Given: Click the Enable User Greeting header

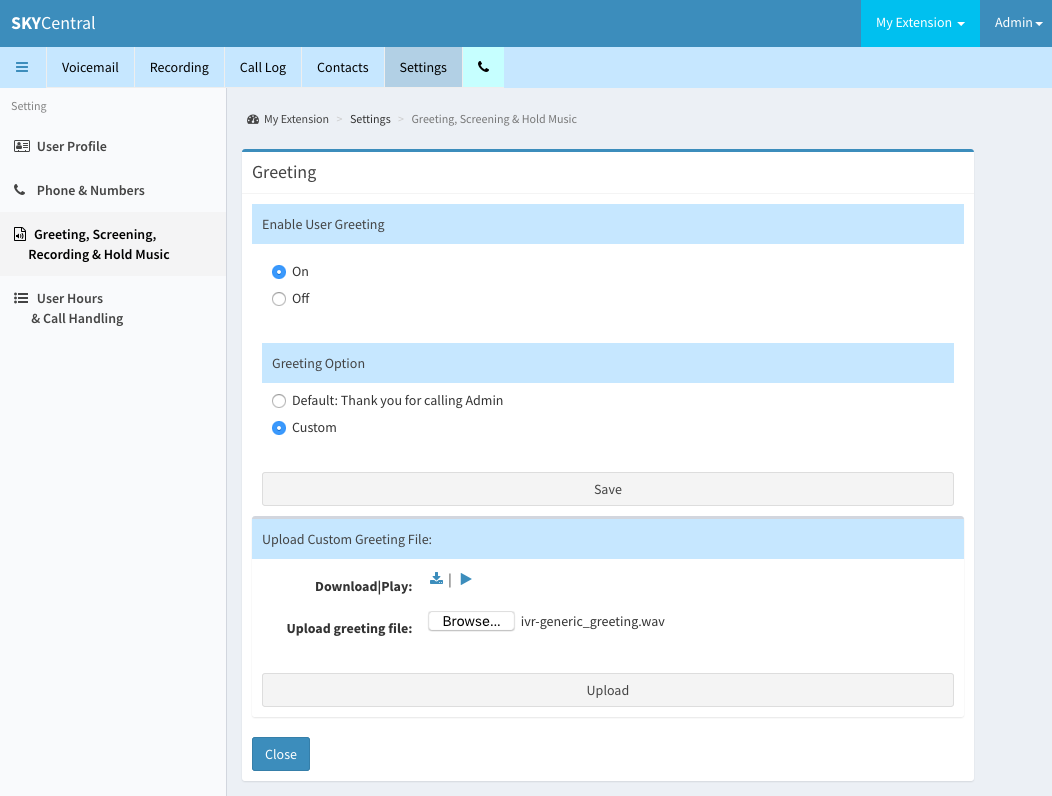Looking at the screenshot, I should pyautogui.click(x=608, y=224).
